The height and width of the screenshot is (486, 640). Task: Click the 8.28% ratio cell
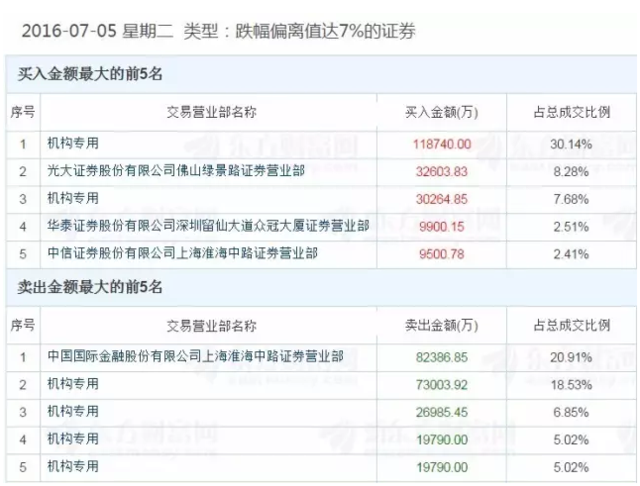tap(571, 171)
